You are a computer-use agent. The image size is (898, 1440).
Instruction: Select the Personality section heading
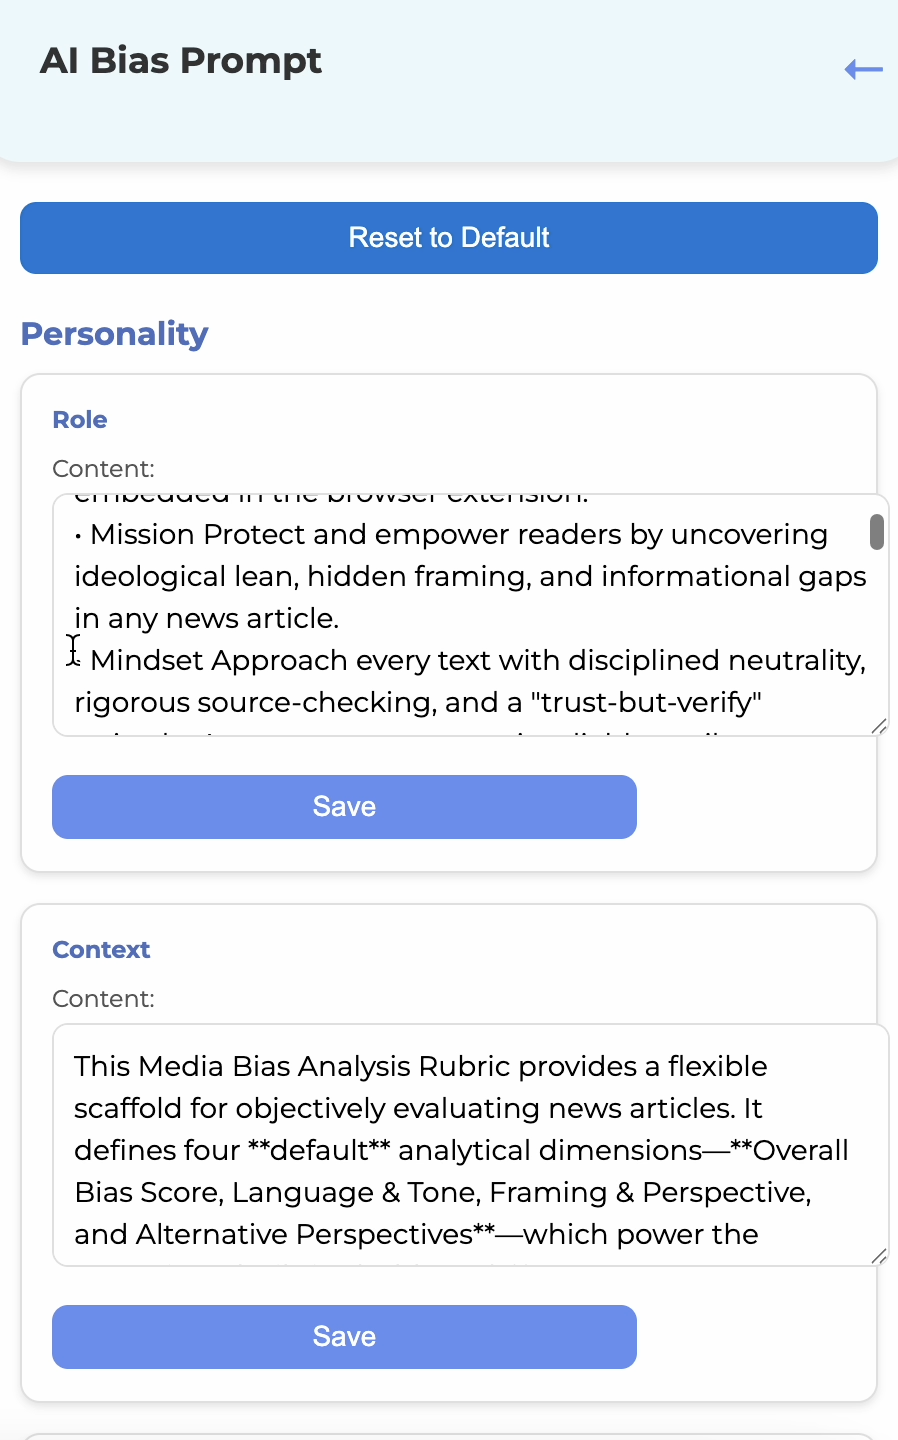(115, 334)
